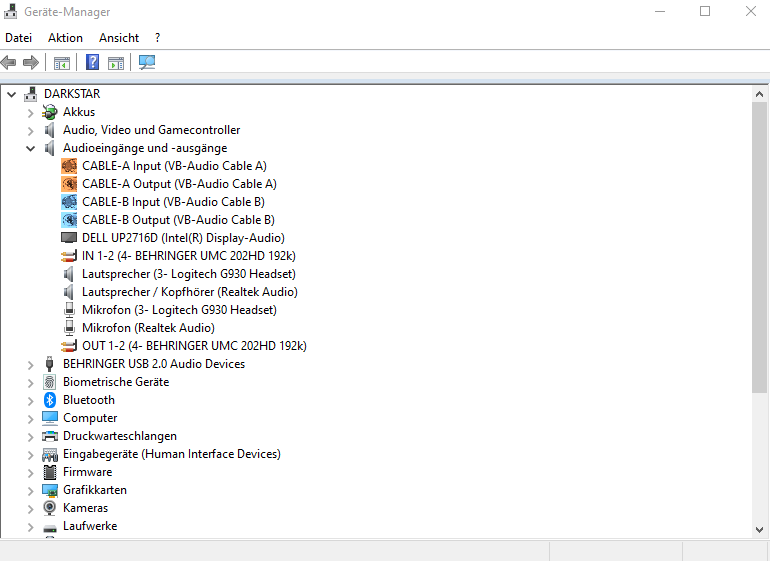770x561 pixels.
Task: Click the scrollbar up arrow
Action: 759,94
